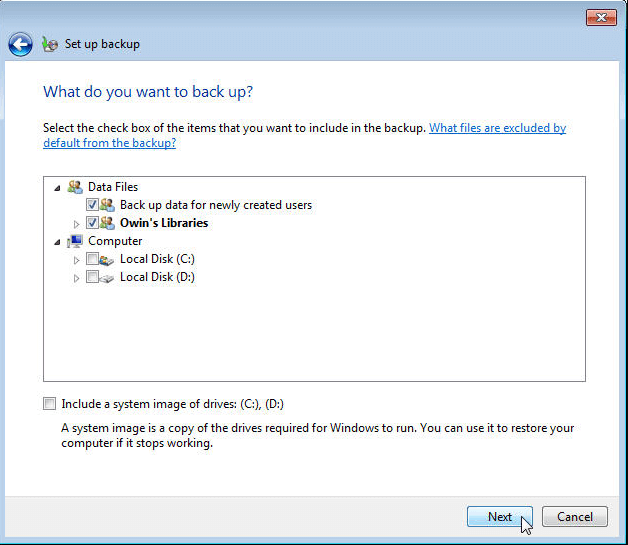Expand the Owin's Libraries node
The height and width of the screenshot is (545, 628).
click(x=77, y=223)
